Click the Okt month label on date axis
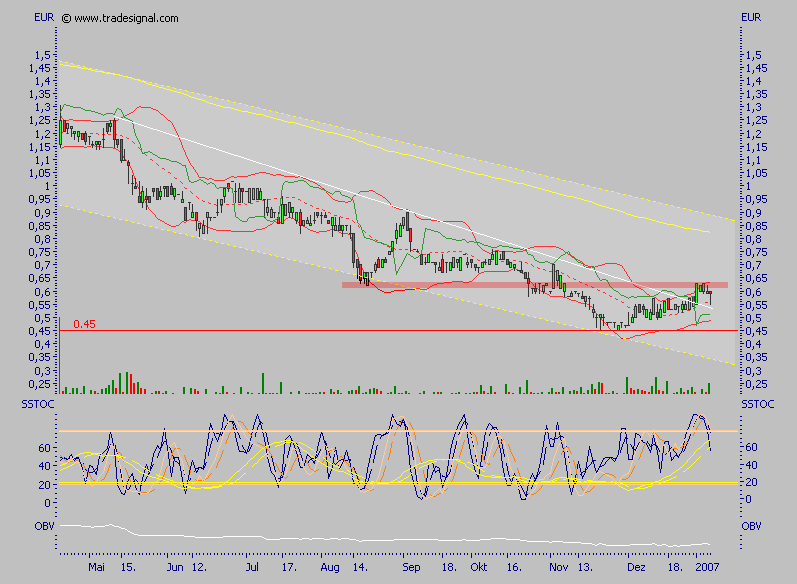The width and height of the screenshot is (797, 584). [478, 566]
